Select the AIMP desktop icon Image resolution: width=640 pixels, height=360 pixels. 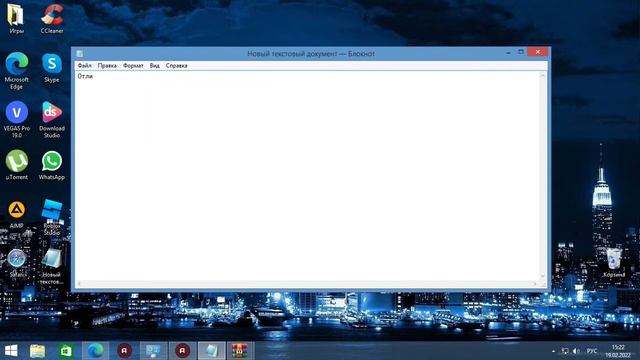point(16,214)
